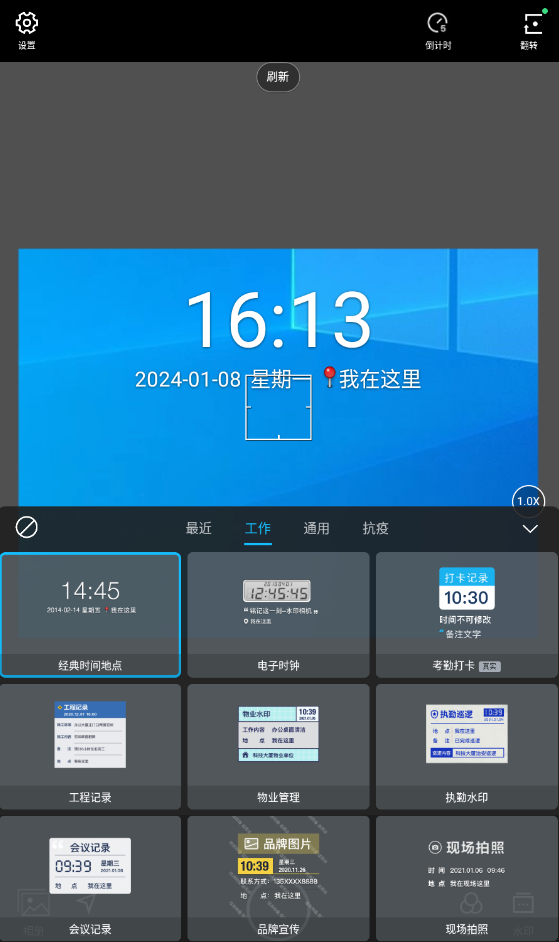Collapse the watermark panel with chevron
This screenshot has width=559, height=942.
(x=530, y=529)
